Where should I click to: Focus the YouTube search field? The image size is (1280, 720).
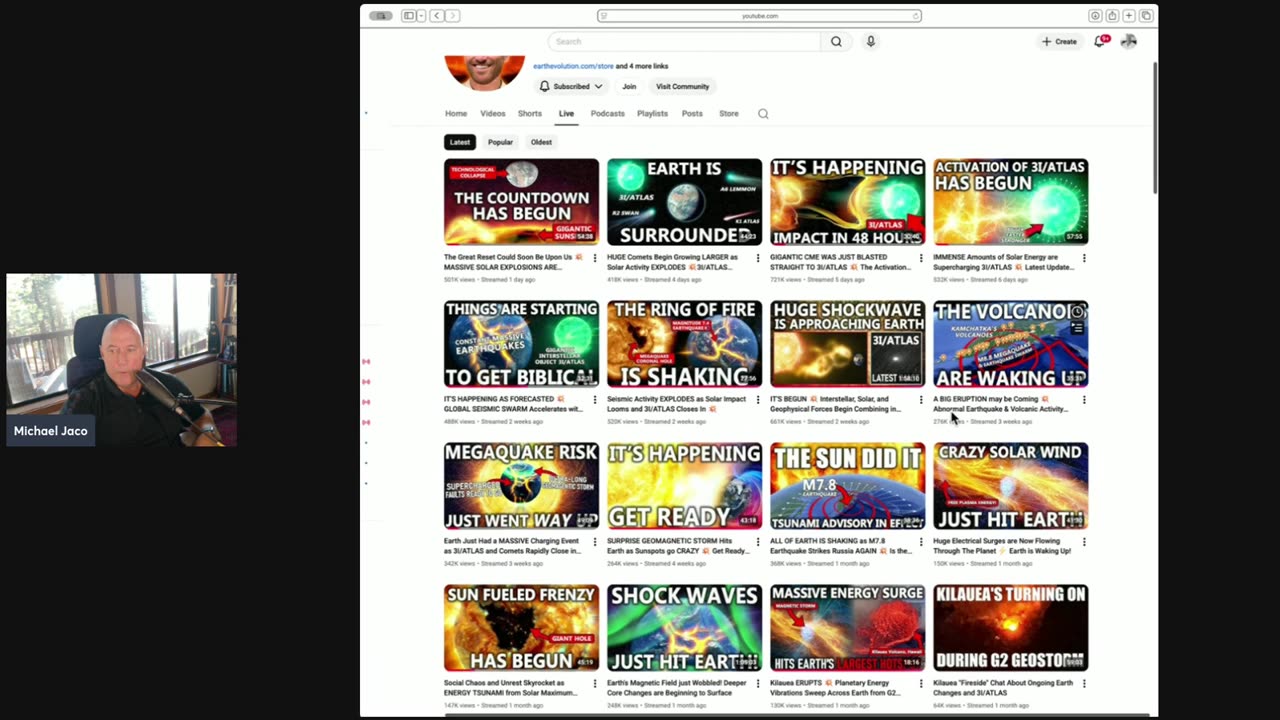(x=684, y=41)
